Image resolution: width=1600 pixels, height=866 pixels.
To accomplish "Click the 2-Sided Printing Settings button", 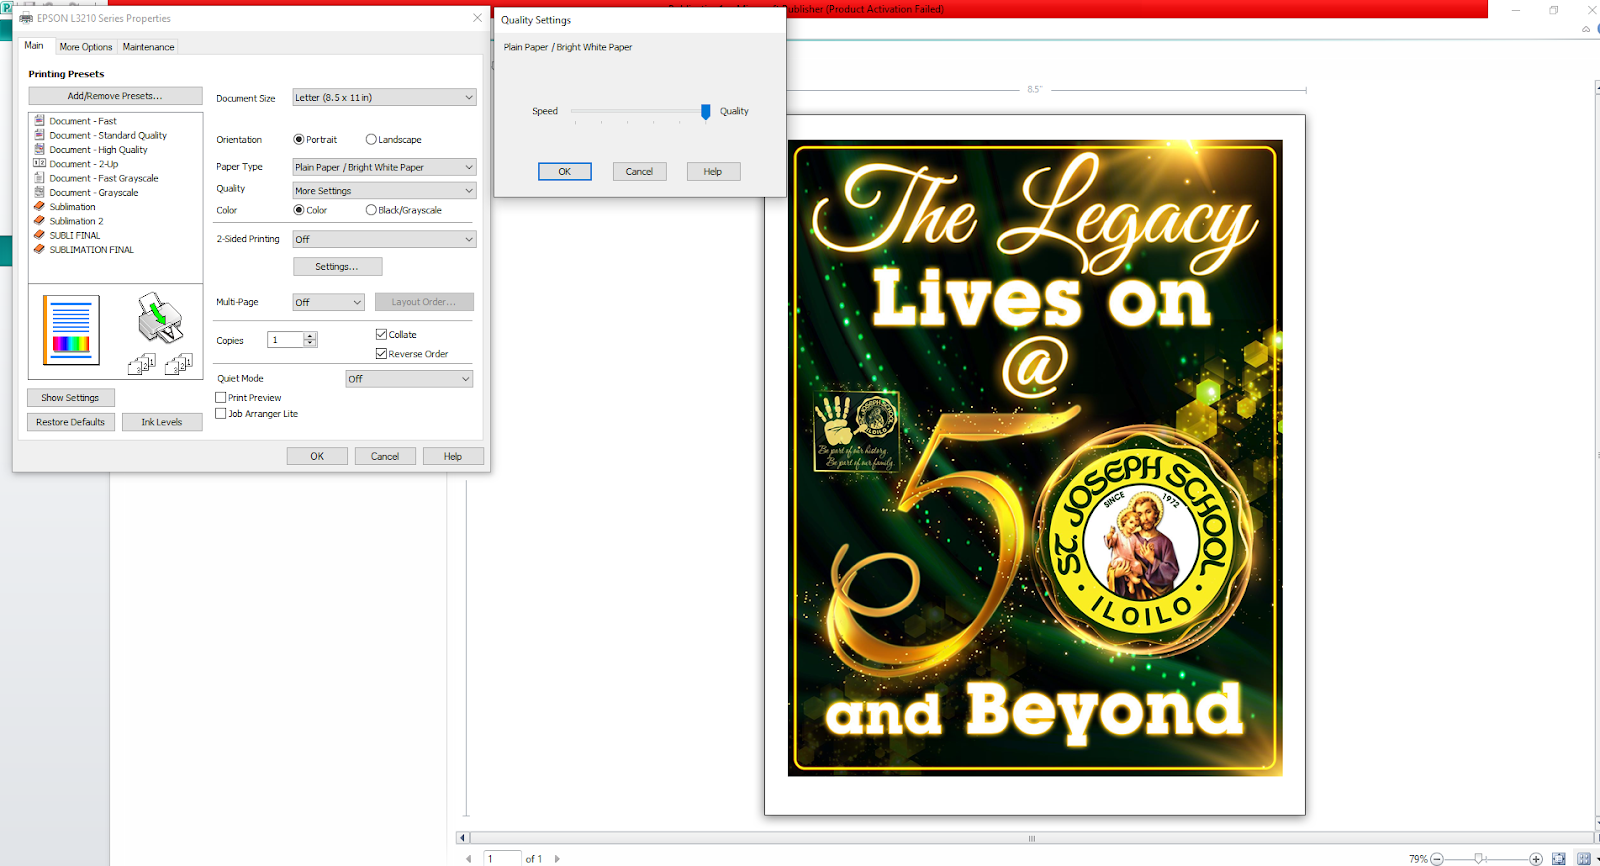I will coord(337,267).
